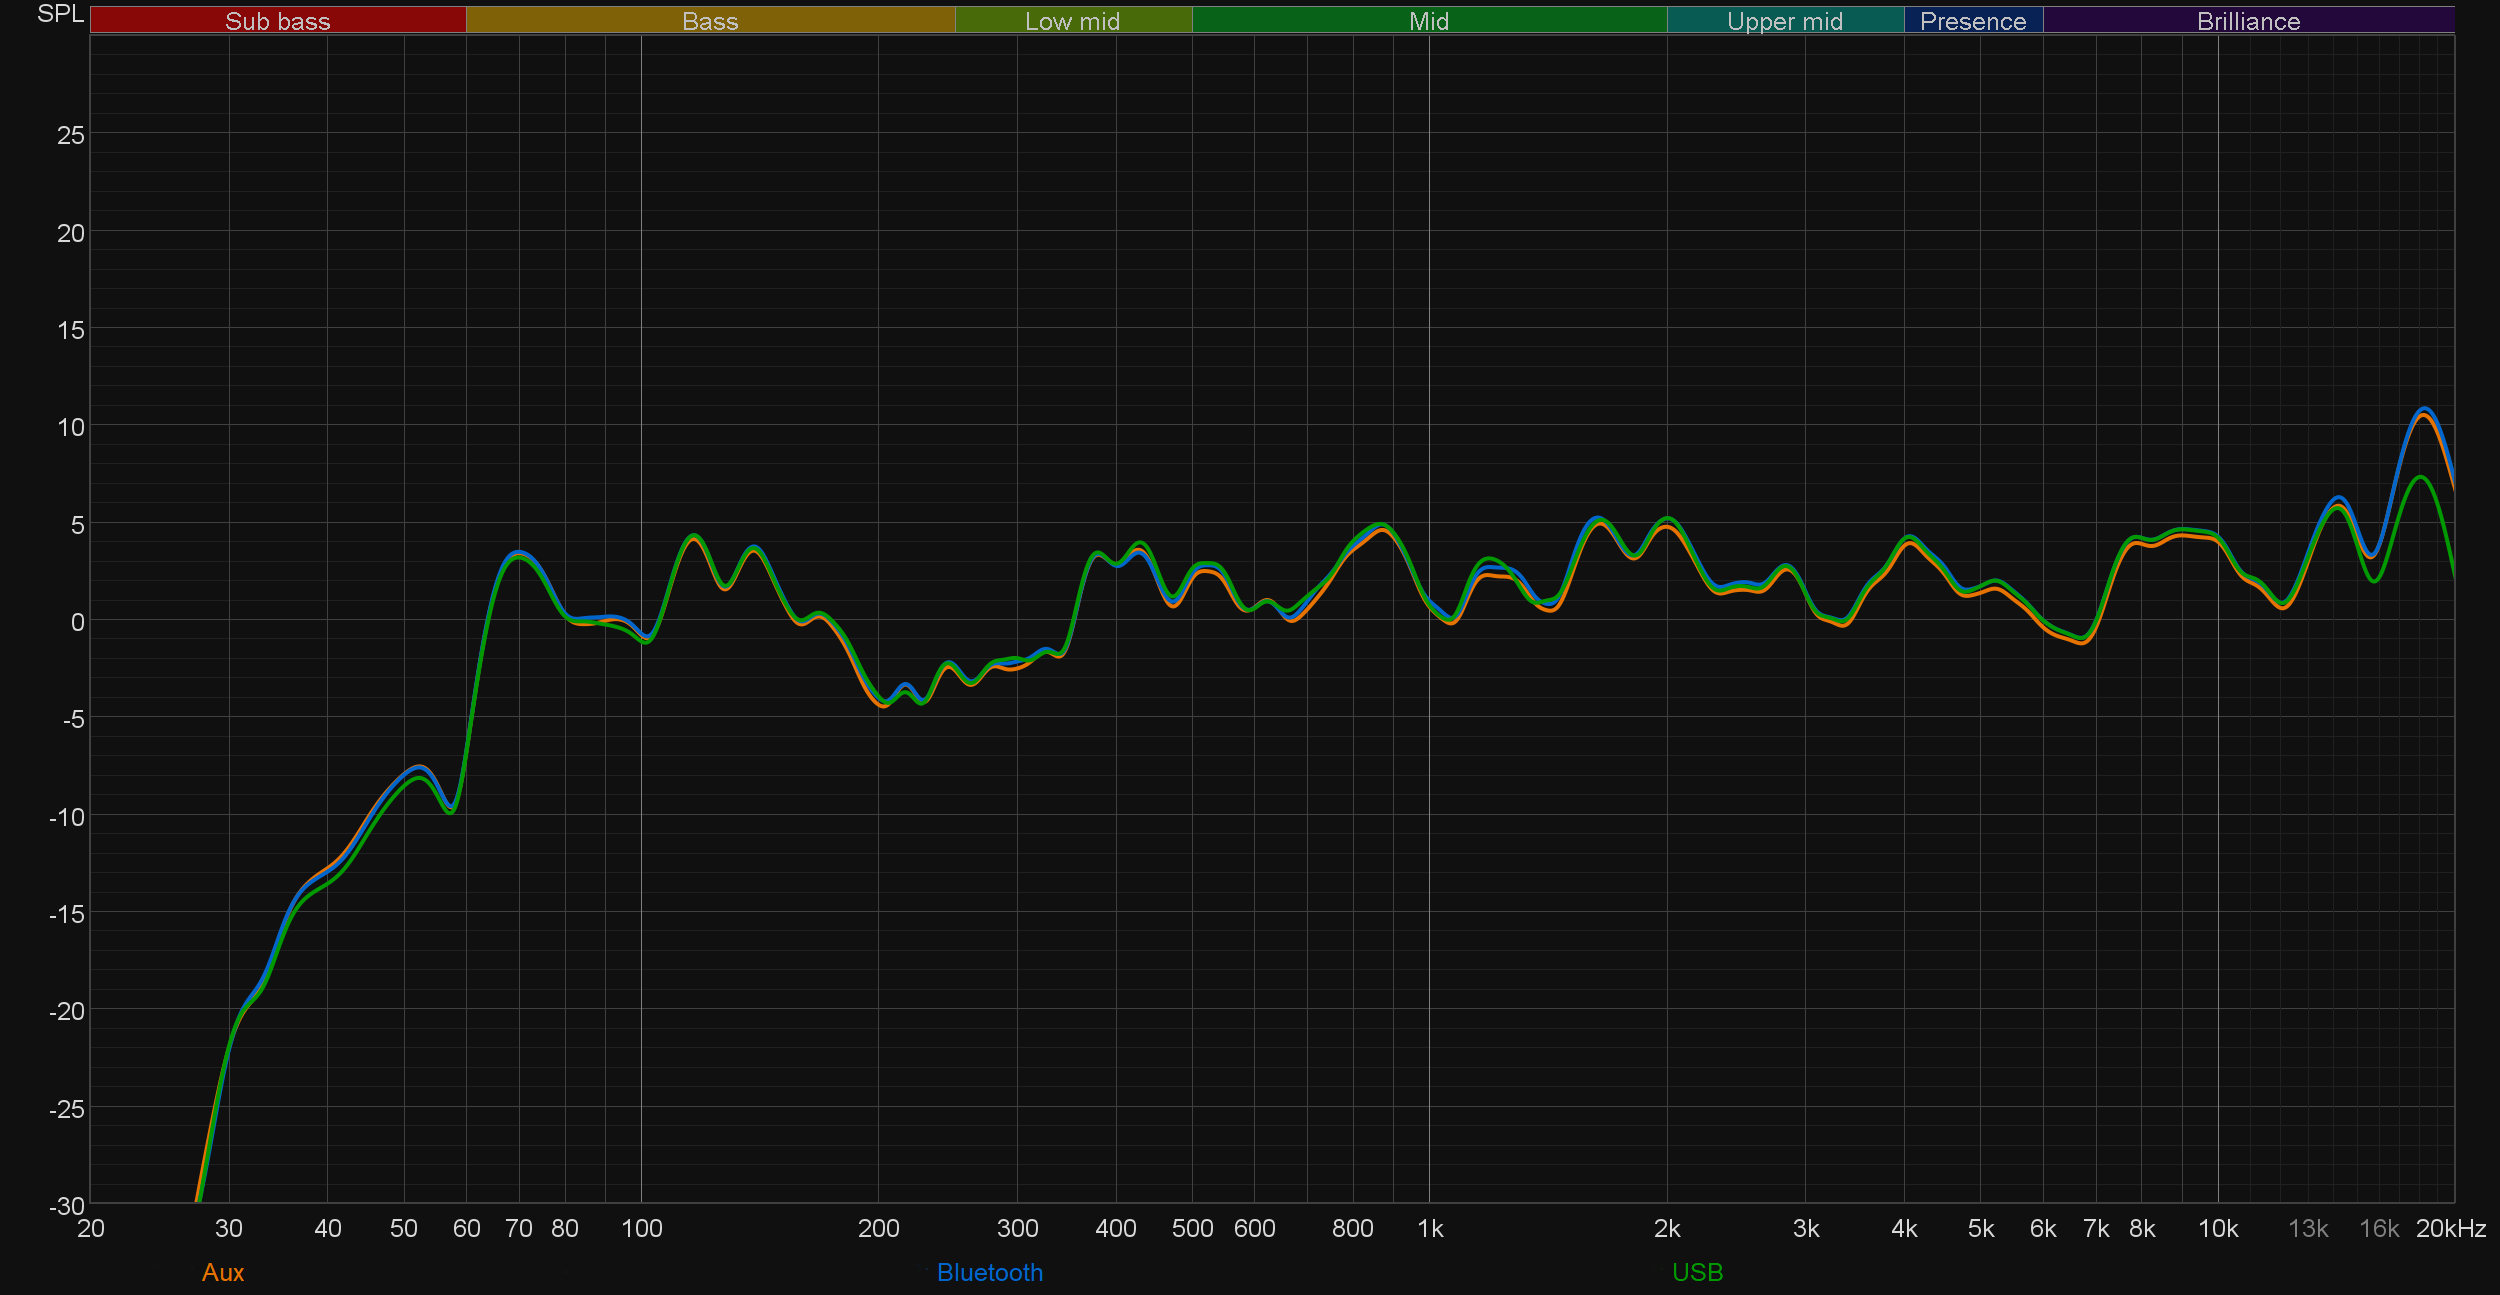
Task: Click the 25 dB level label
Action: pyautogui.click(x=70, y=135)
